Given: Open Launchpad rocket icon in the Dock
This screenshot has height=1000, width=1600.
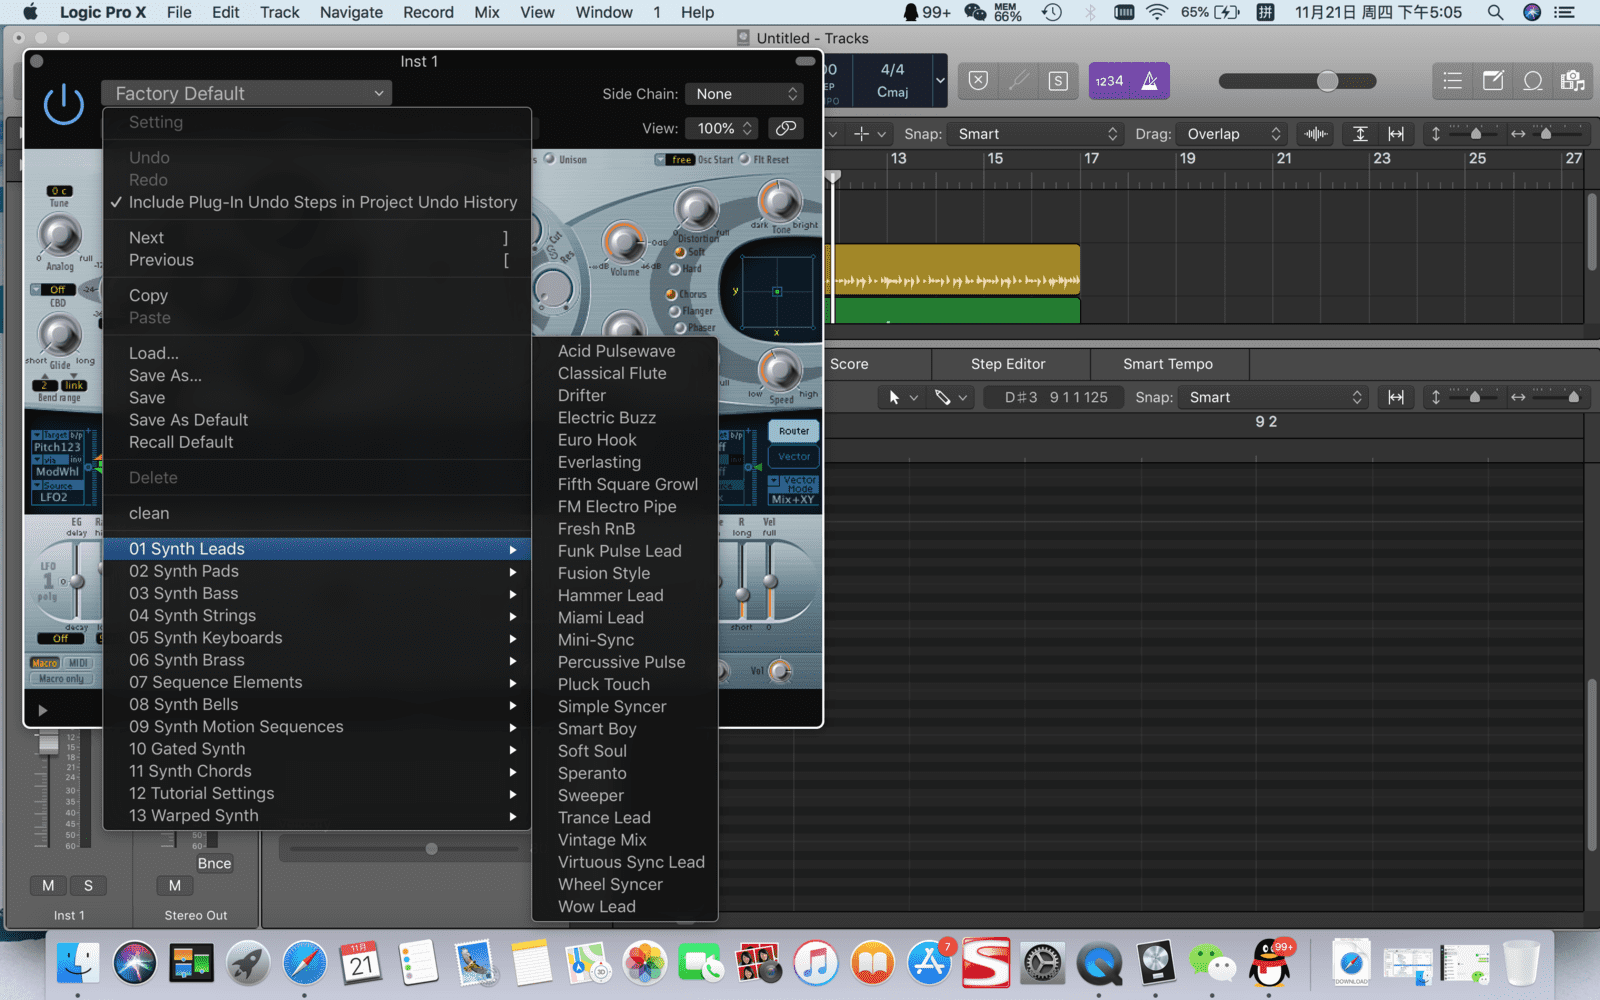Looking at the screenshot, I should (248, 963).
